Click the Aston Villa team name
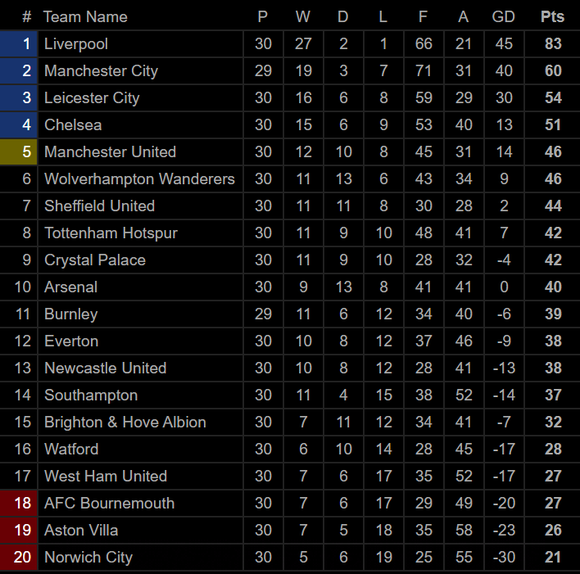Screen dimensions: 580x574 [x=81, y=530]
